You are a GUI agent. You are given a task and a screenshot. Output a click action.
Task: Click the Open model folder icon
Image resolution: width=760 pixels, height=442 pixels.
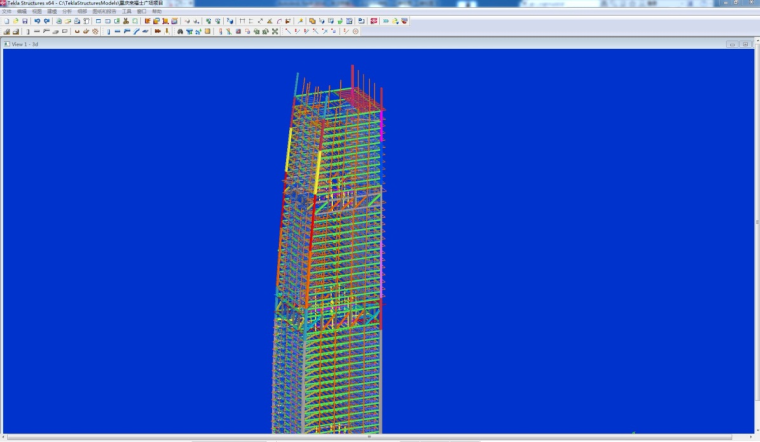pyautogui.click(x=15, y=21)
